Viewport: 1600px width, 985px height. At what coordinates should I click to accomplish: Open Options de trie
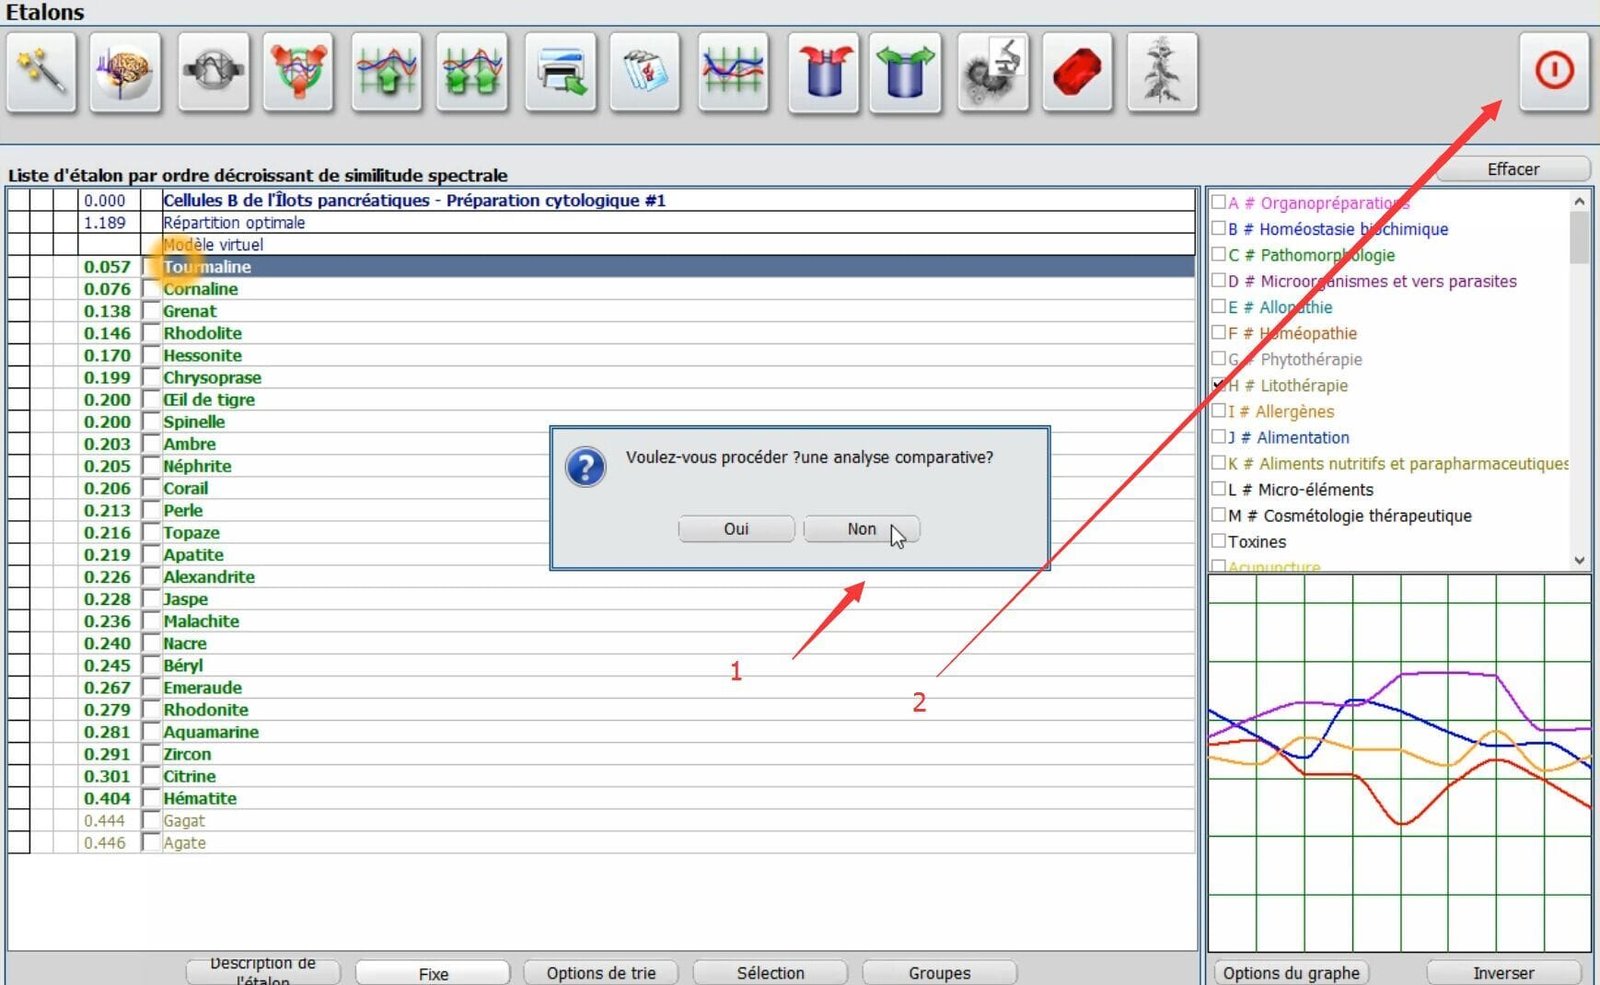(601, 973)
